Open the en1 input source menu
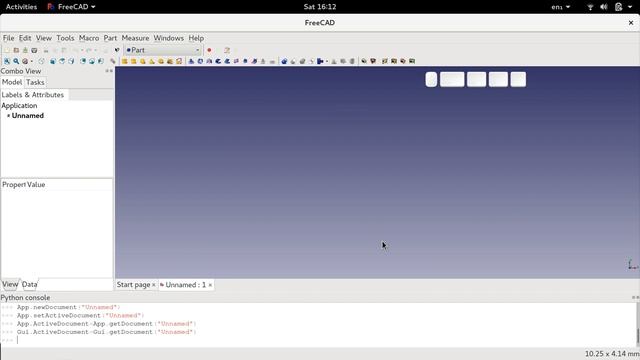Image resolution: width=640 pixels, height=360 pixels. [560, 7]
